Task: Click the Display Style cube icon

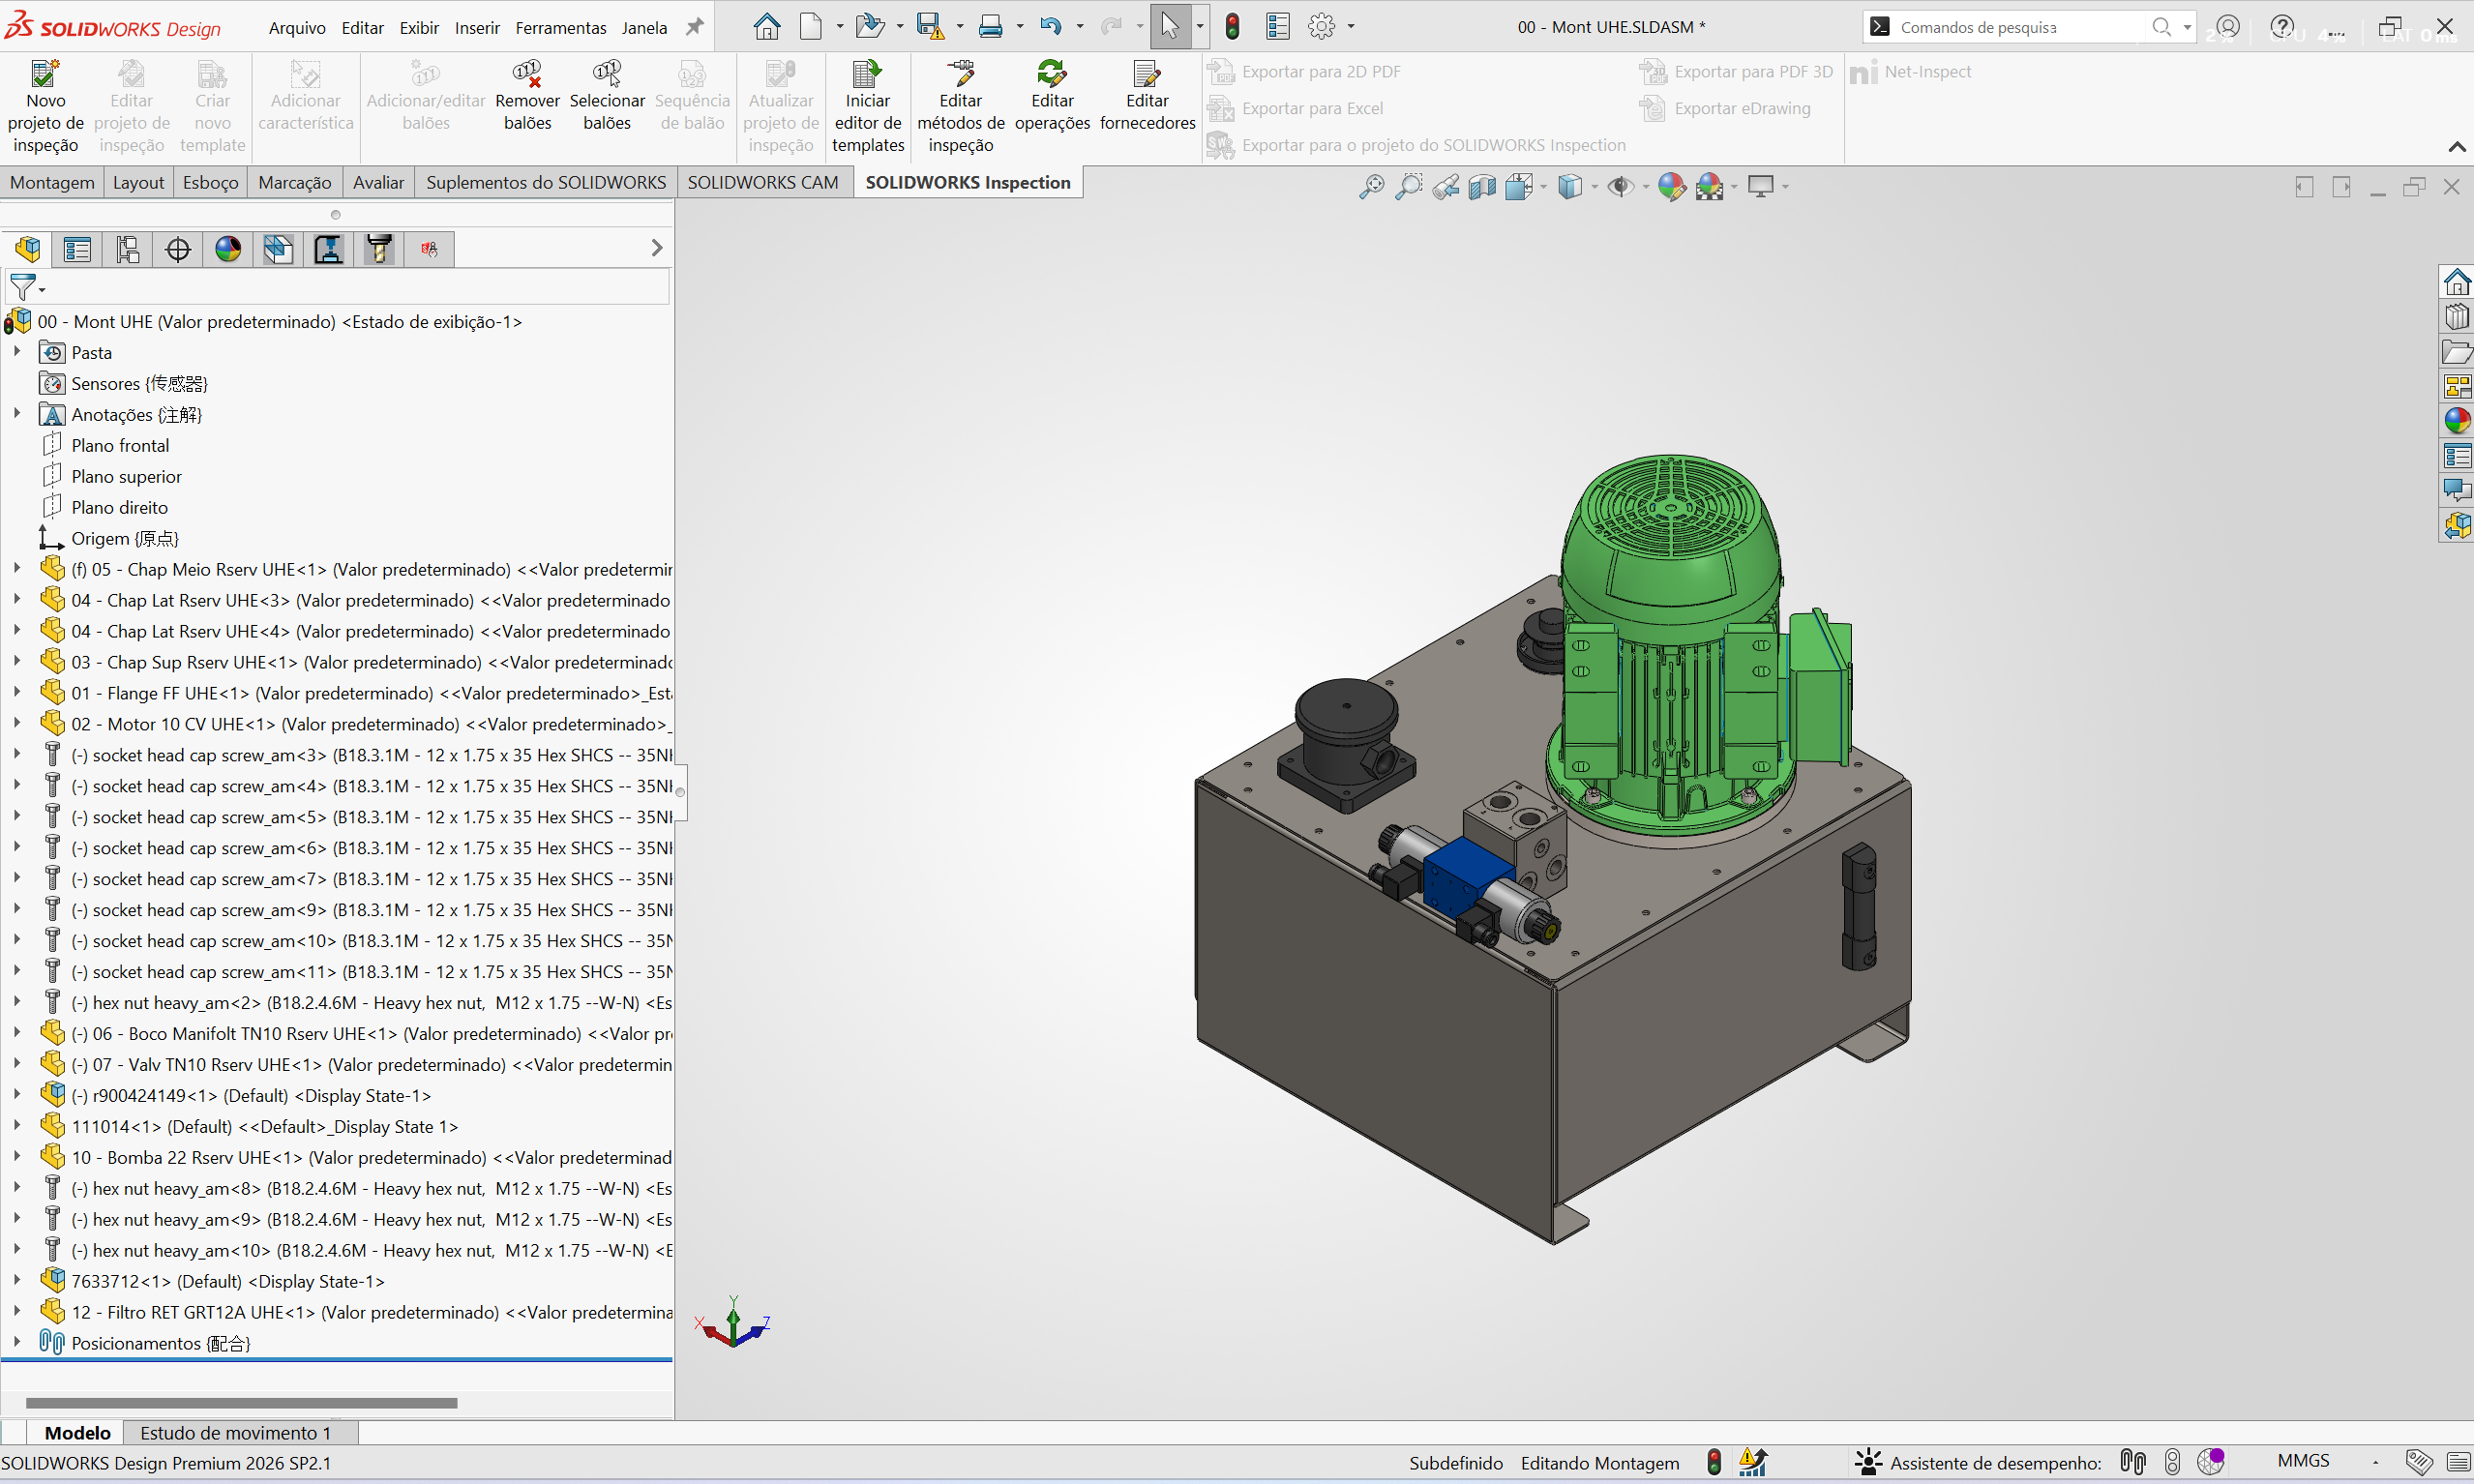Action: coord(1570,186)
